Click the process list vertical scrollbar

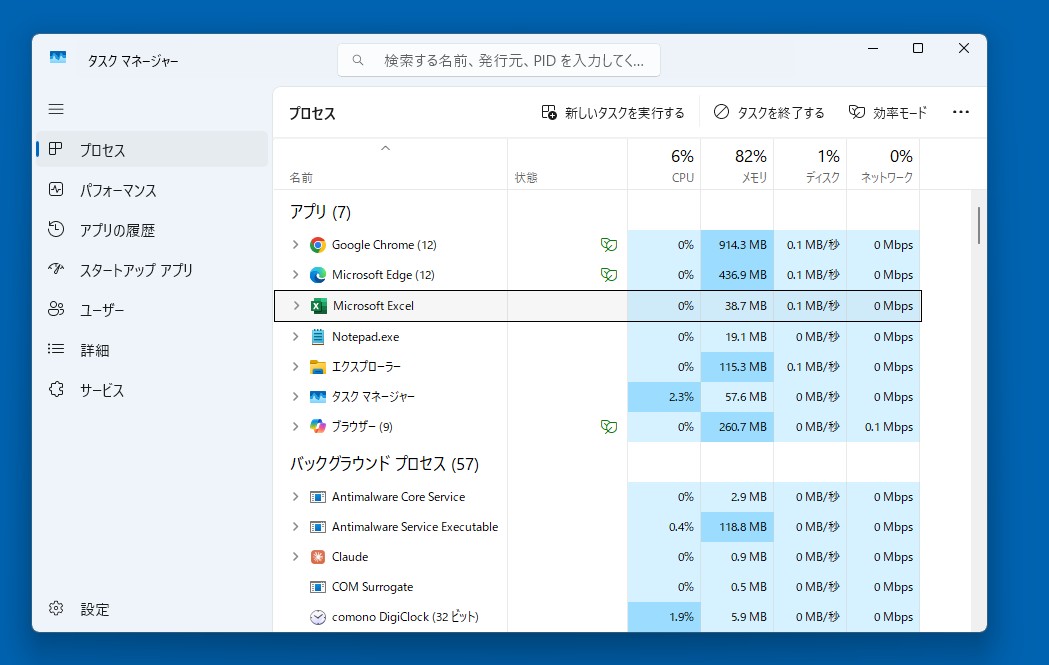[979, 225]
